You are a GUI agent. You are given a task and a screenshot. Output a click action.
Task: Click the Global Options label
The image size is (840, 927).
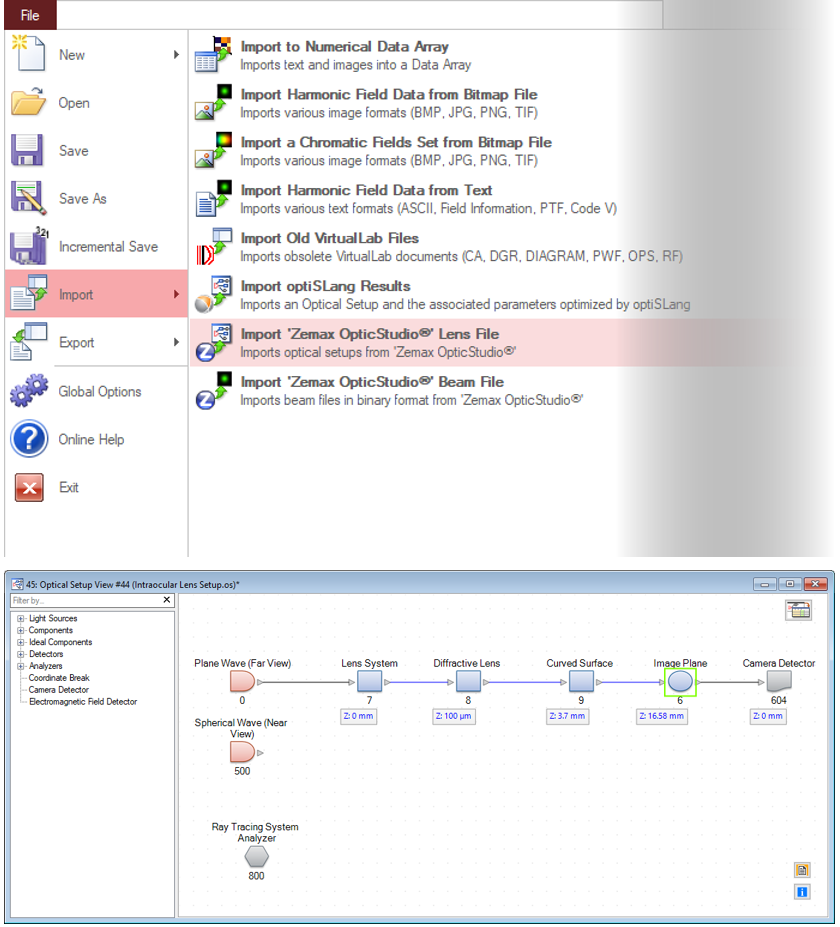click(100, 391)
